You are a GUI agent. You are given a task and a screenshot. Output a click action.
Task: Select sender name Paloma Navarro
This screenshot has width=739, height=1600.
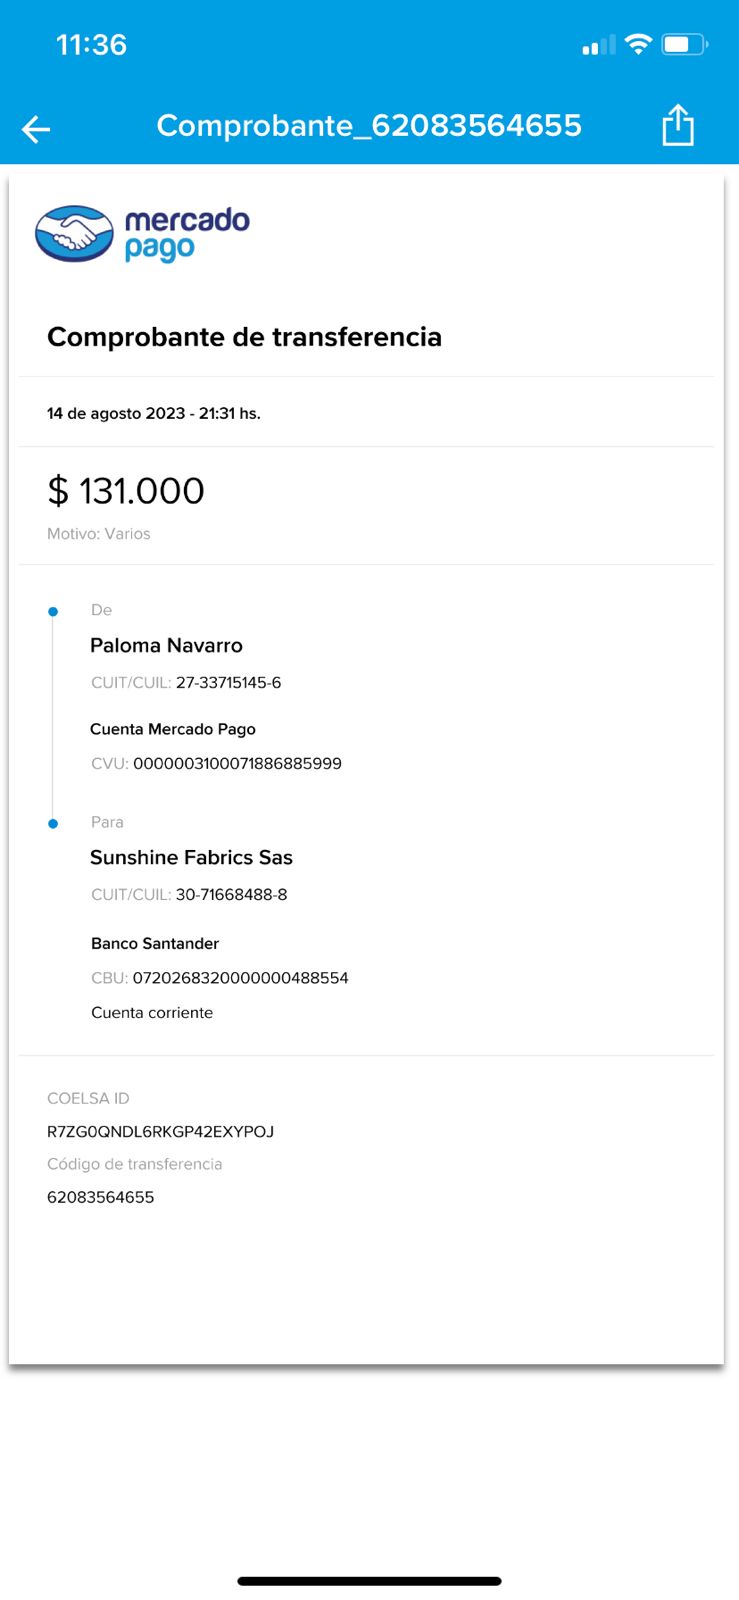coord(166,646)
